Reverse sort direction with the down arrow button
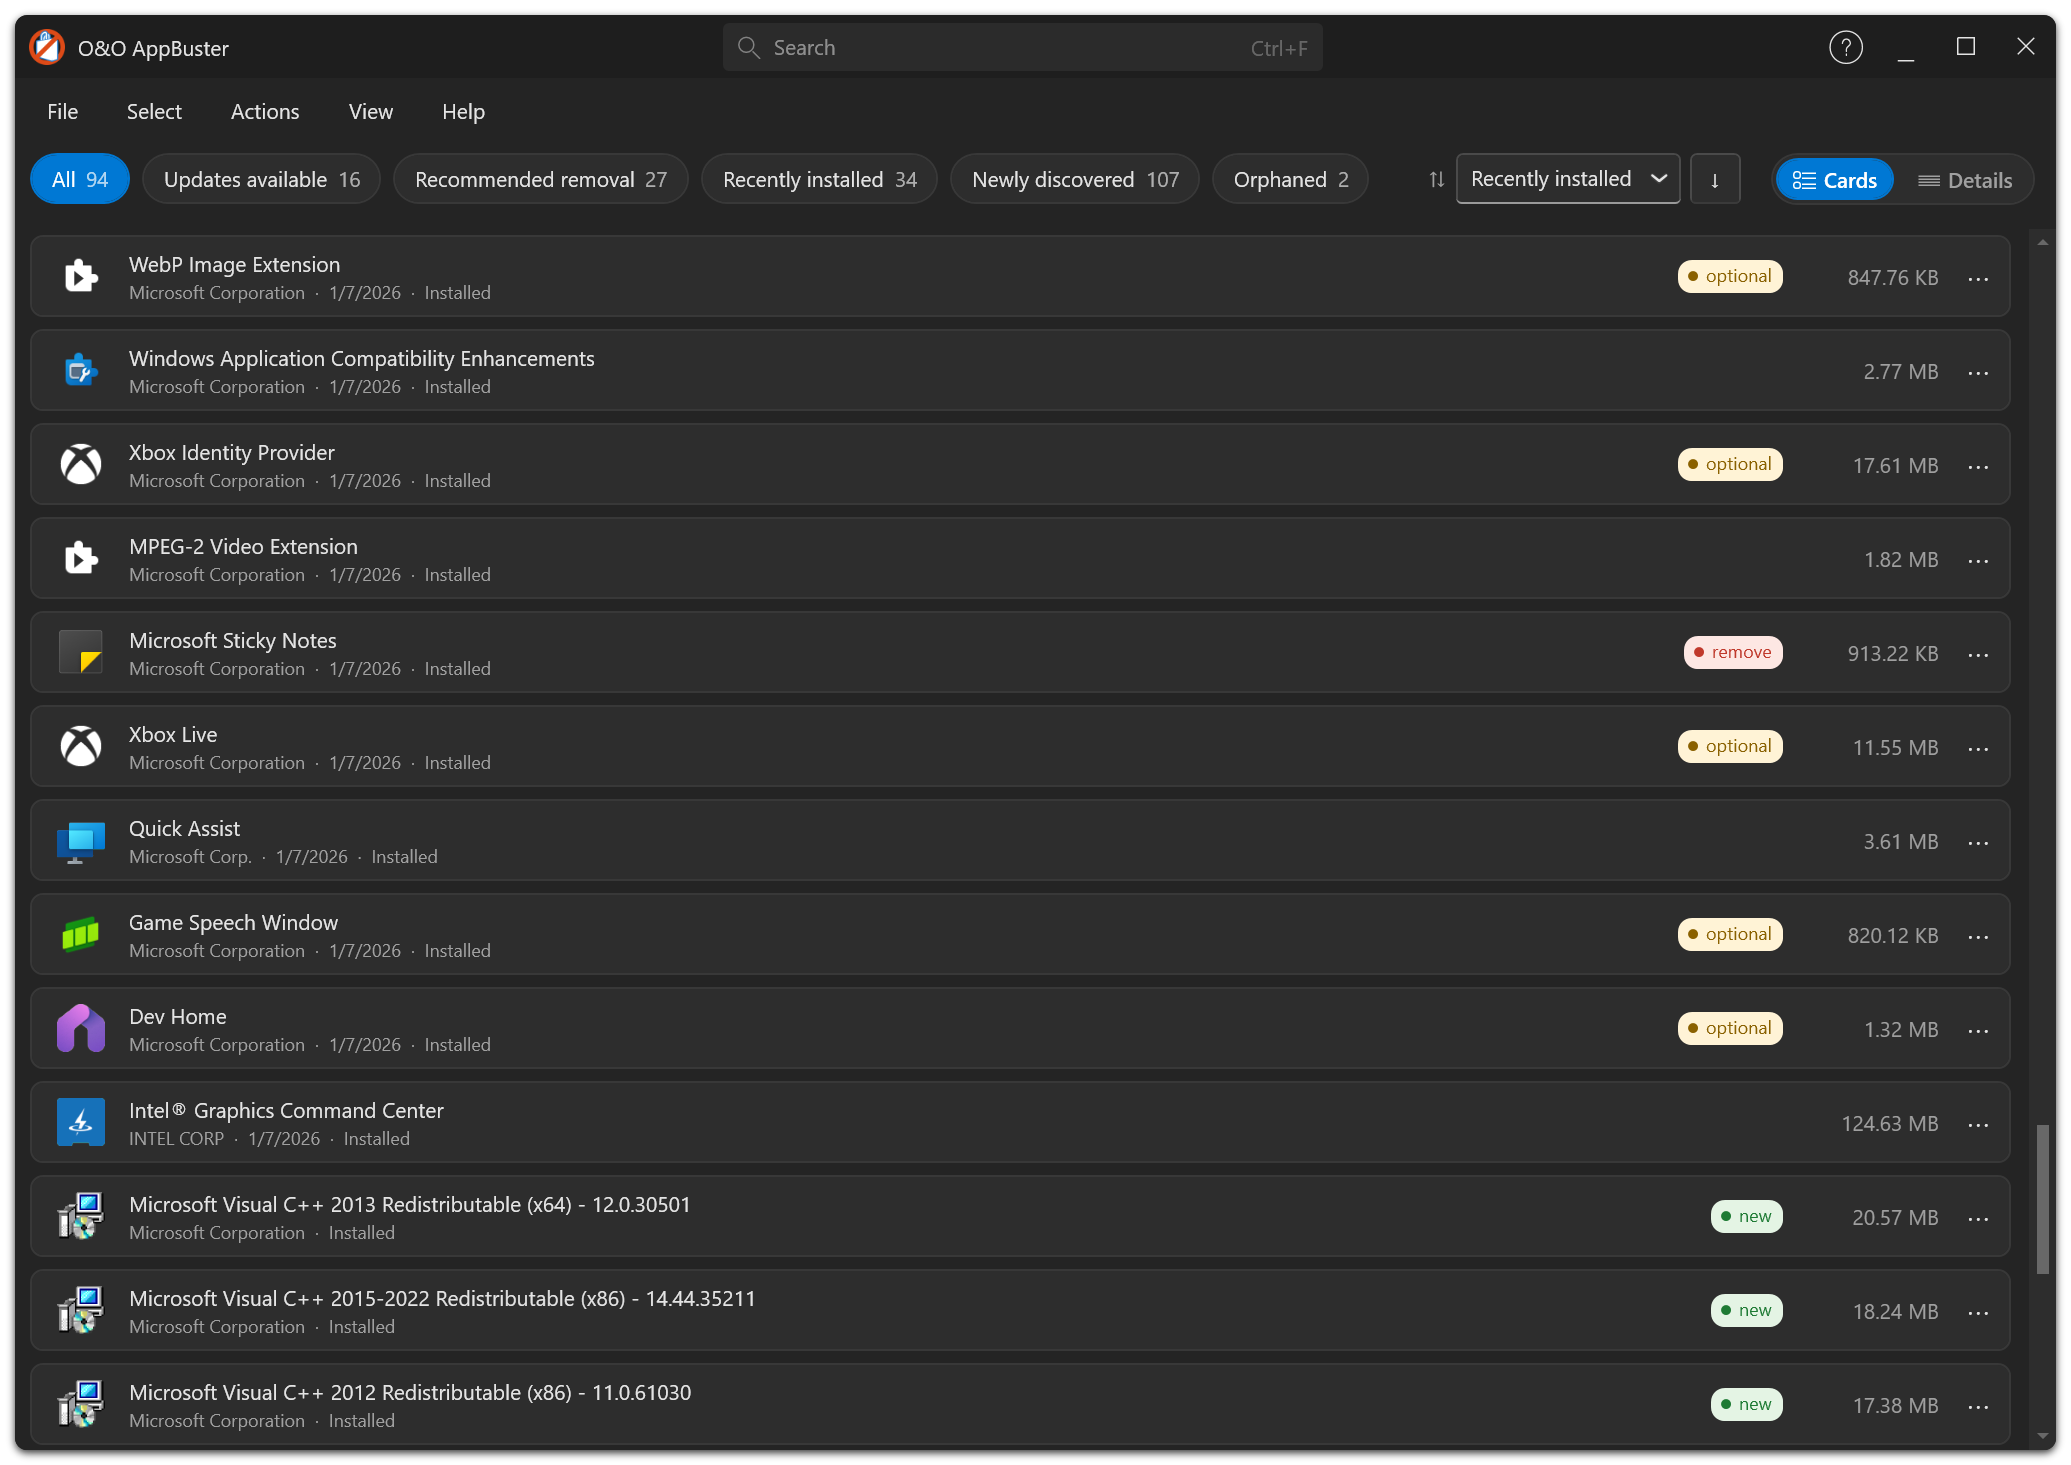The height and width of the screenshot is (1465, 2071). (1715, 179)
